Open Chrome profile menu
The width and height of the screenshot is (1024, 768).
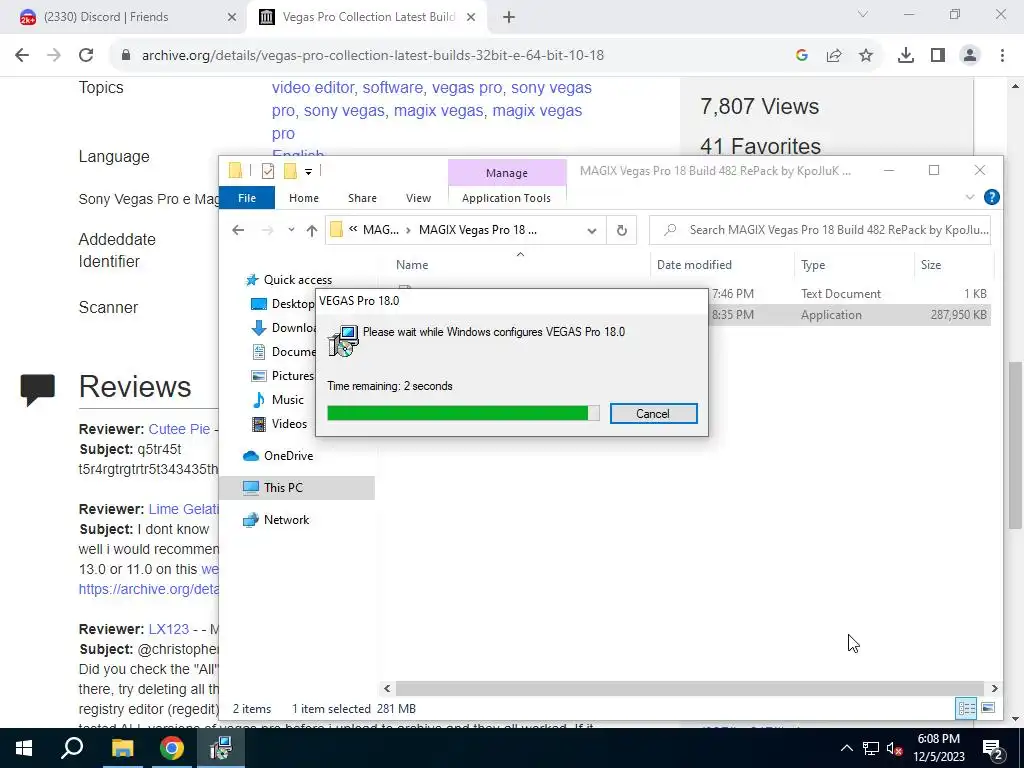[x=970, y=56]
